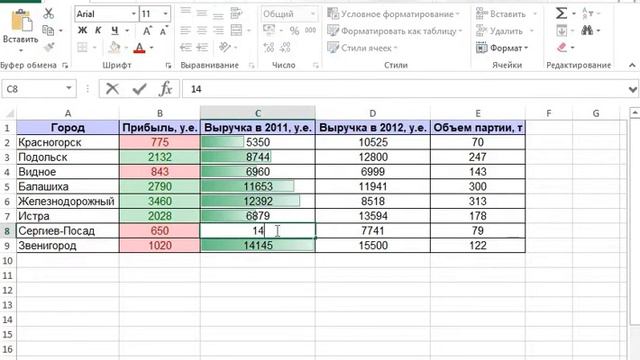
Task: Cancel the cell entry with the X button
Action: pos(112,89)
